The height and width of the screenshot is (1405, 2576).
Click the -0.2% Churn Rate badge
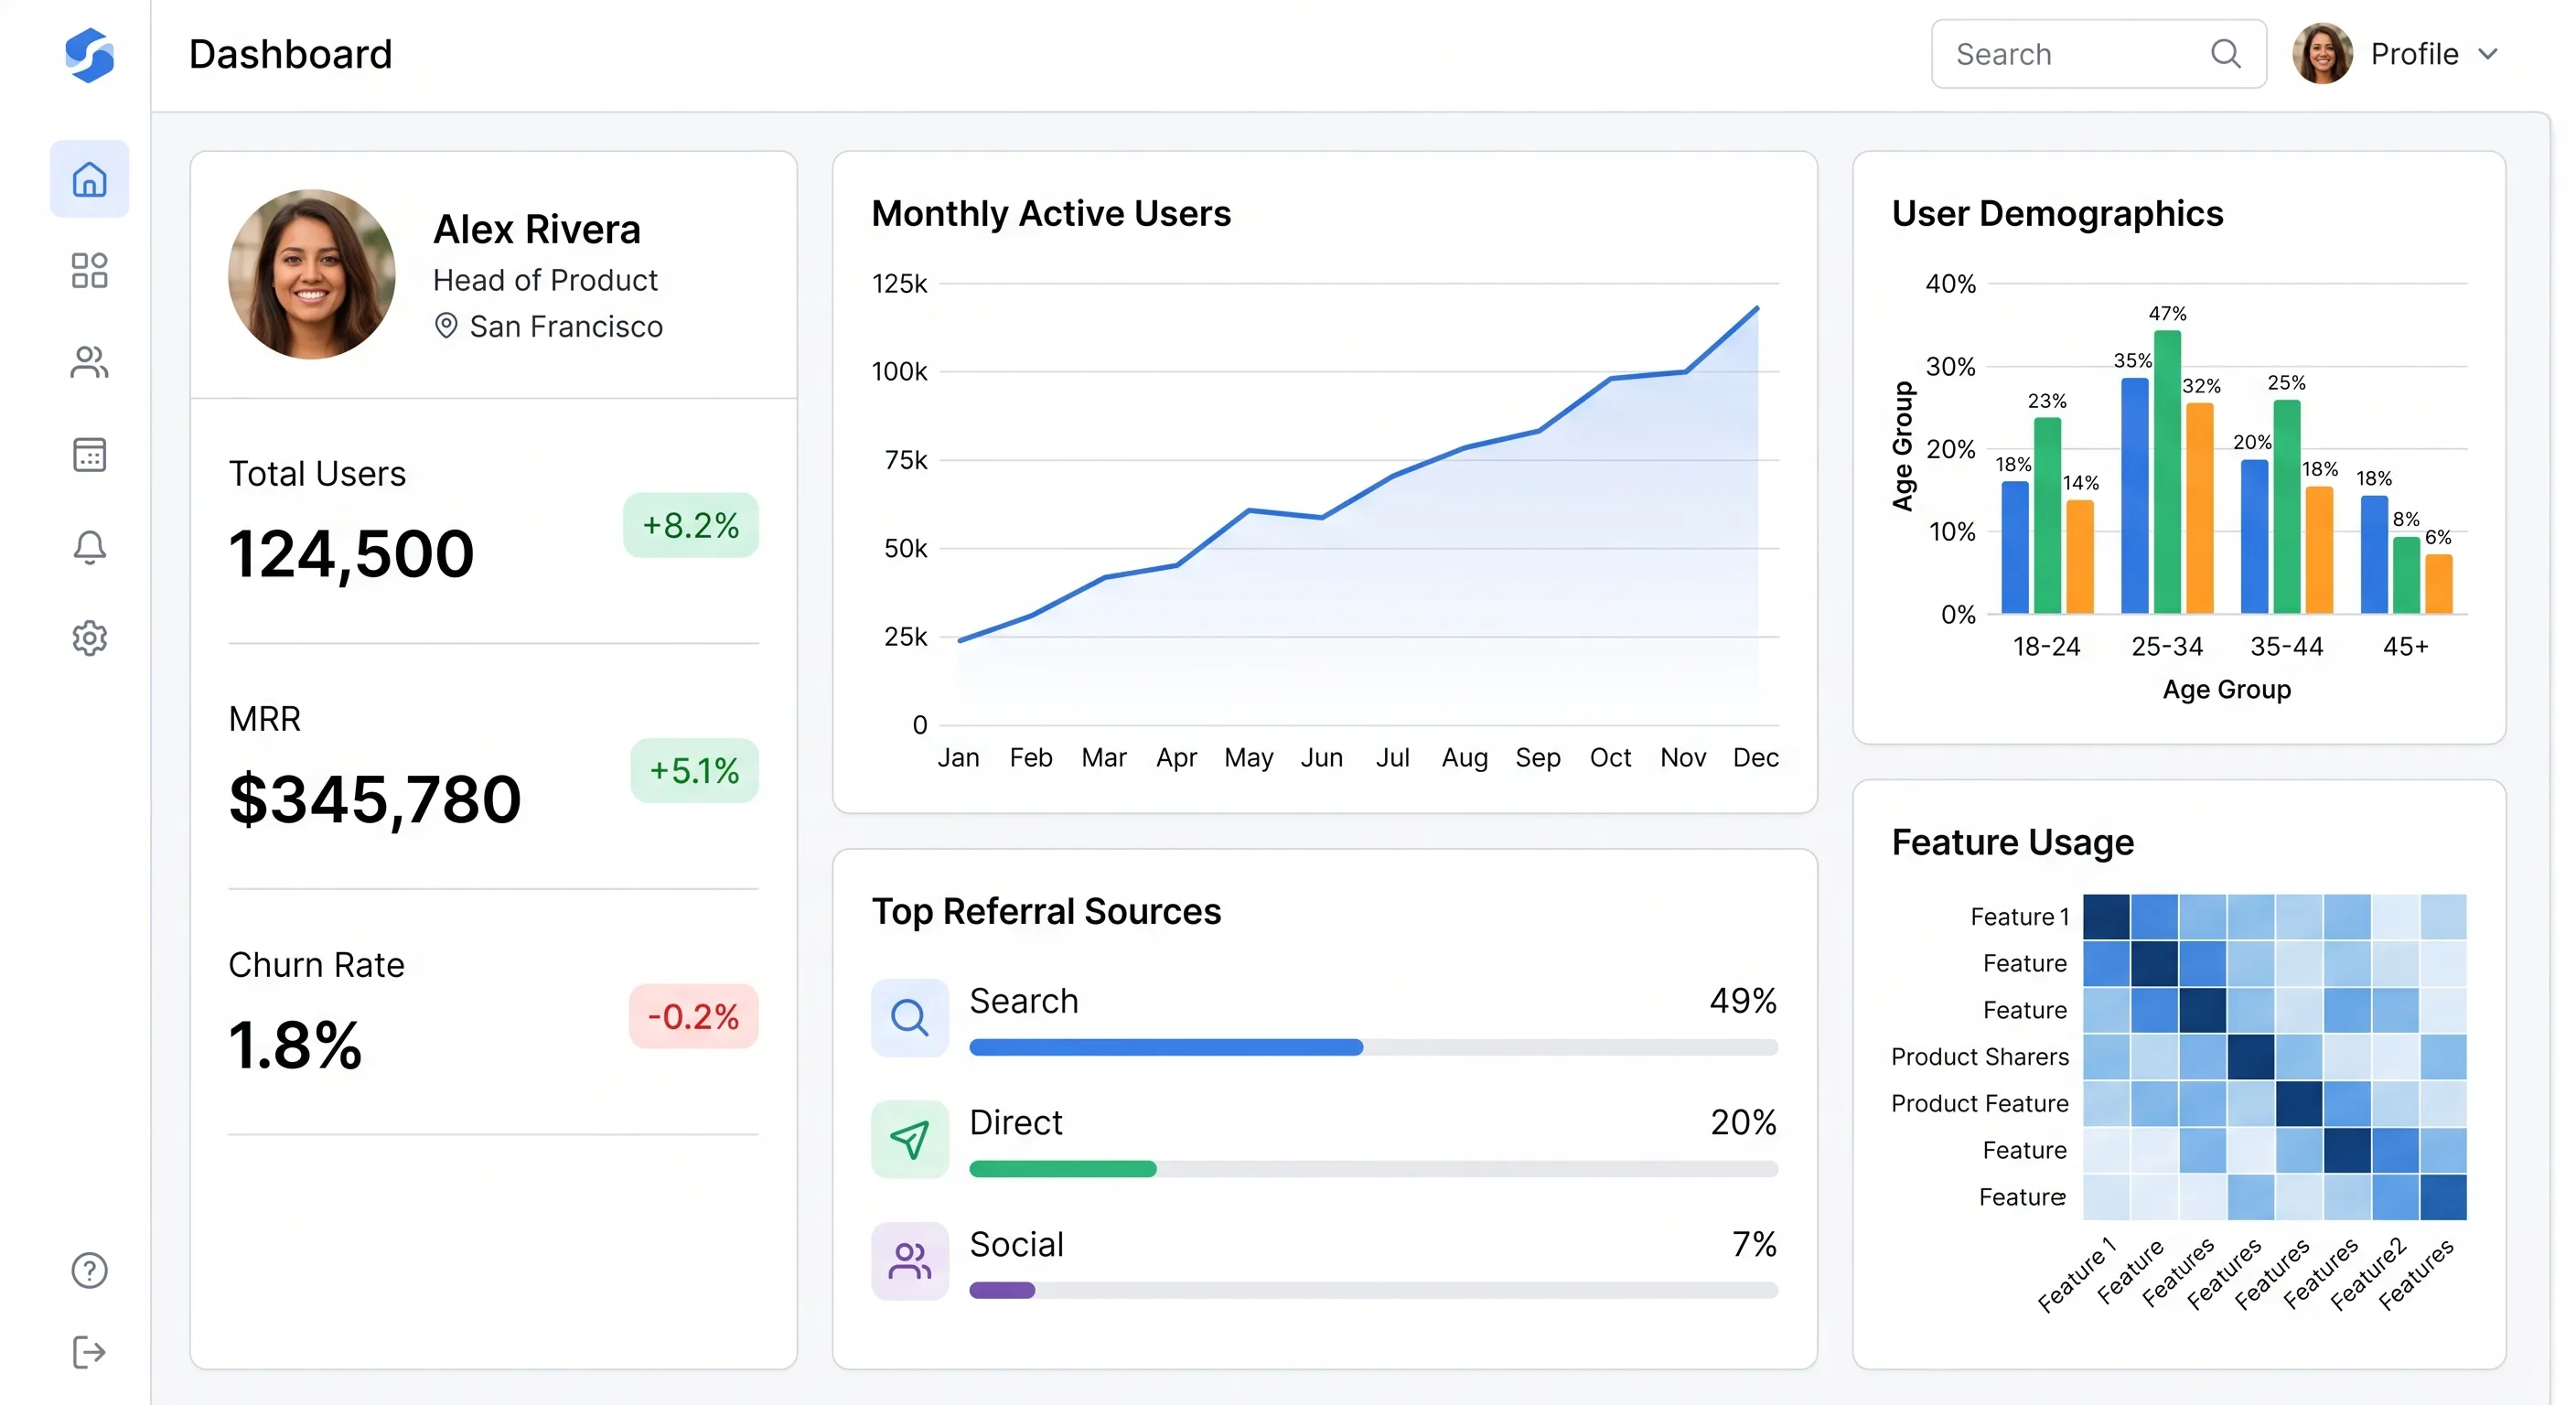tap(693, 1016)
